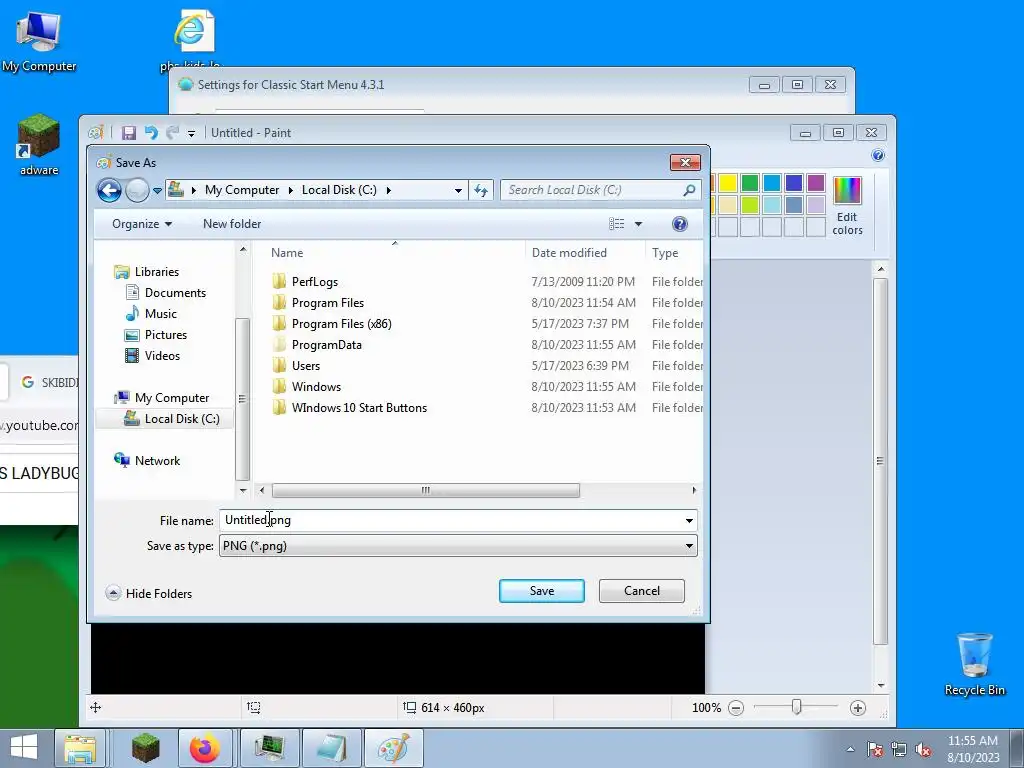Click the Paint Help question mark icon
The image size is (1024, 768).
(x=878, y=155)
